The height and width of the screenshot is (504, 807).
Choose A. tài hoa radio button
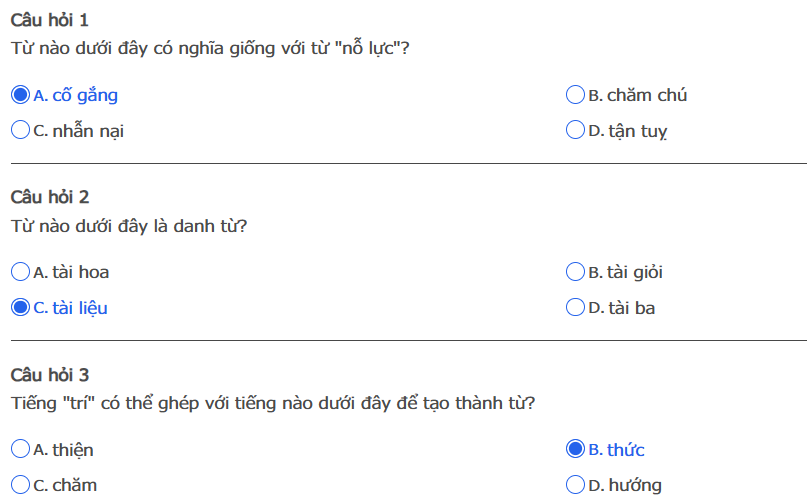[20, 272]
